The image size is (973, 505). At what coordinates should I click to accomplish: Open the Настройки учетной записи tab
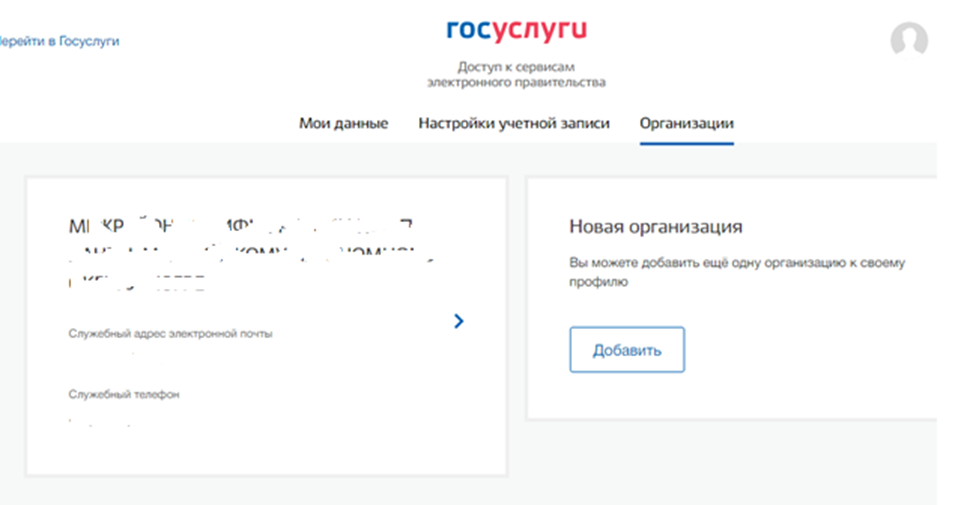[x=514, y=123]
